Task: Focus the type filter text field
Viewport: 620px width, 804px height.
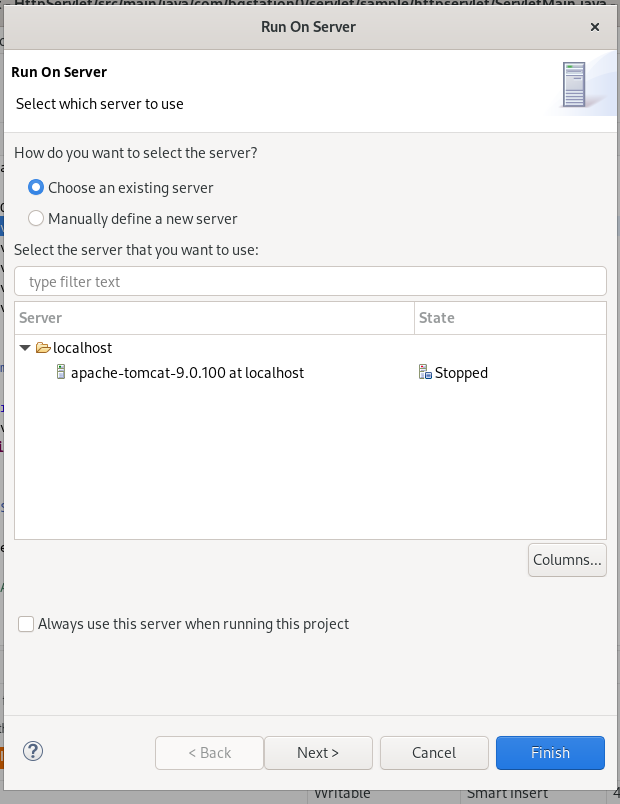Action: (x=310, y=281)
